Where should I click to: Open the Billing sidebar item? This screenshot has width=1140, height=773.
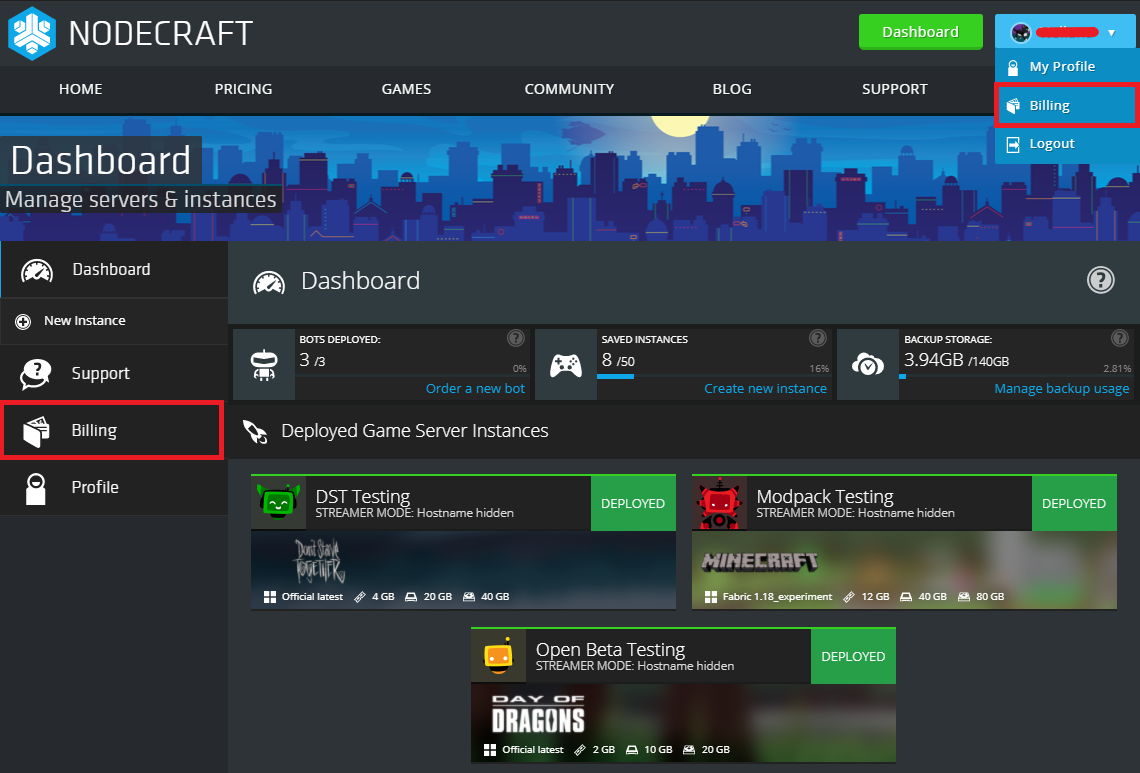pyautogui.click(x=113, y=430)
